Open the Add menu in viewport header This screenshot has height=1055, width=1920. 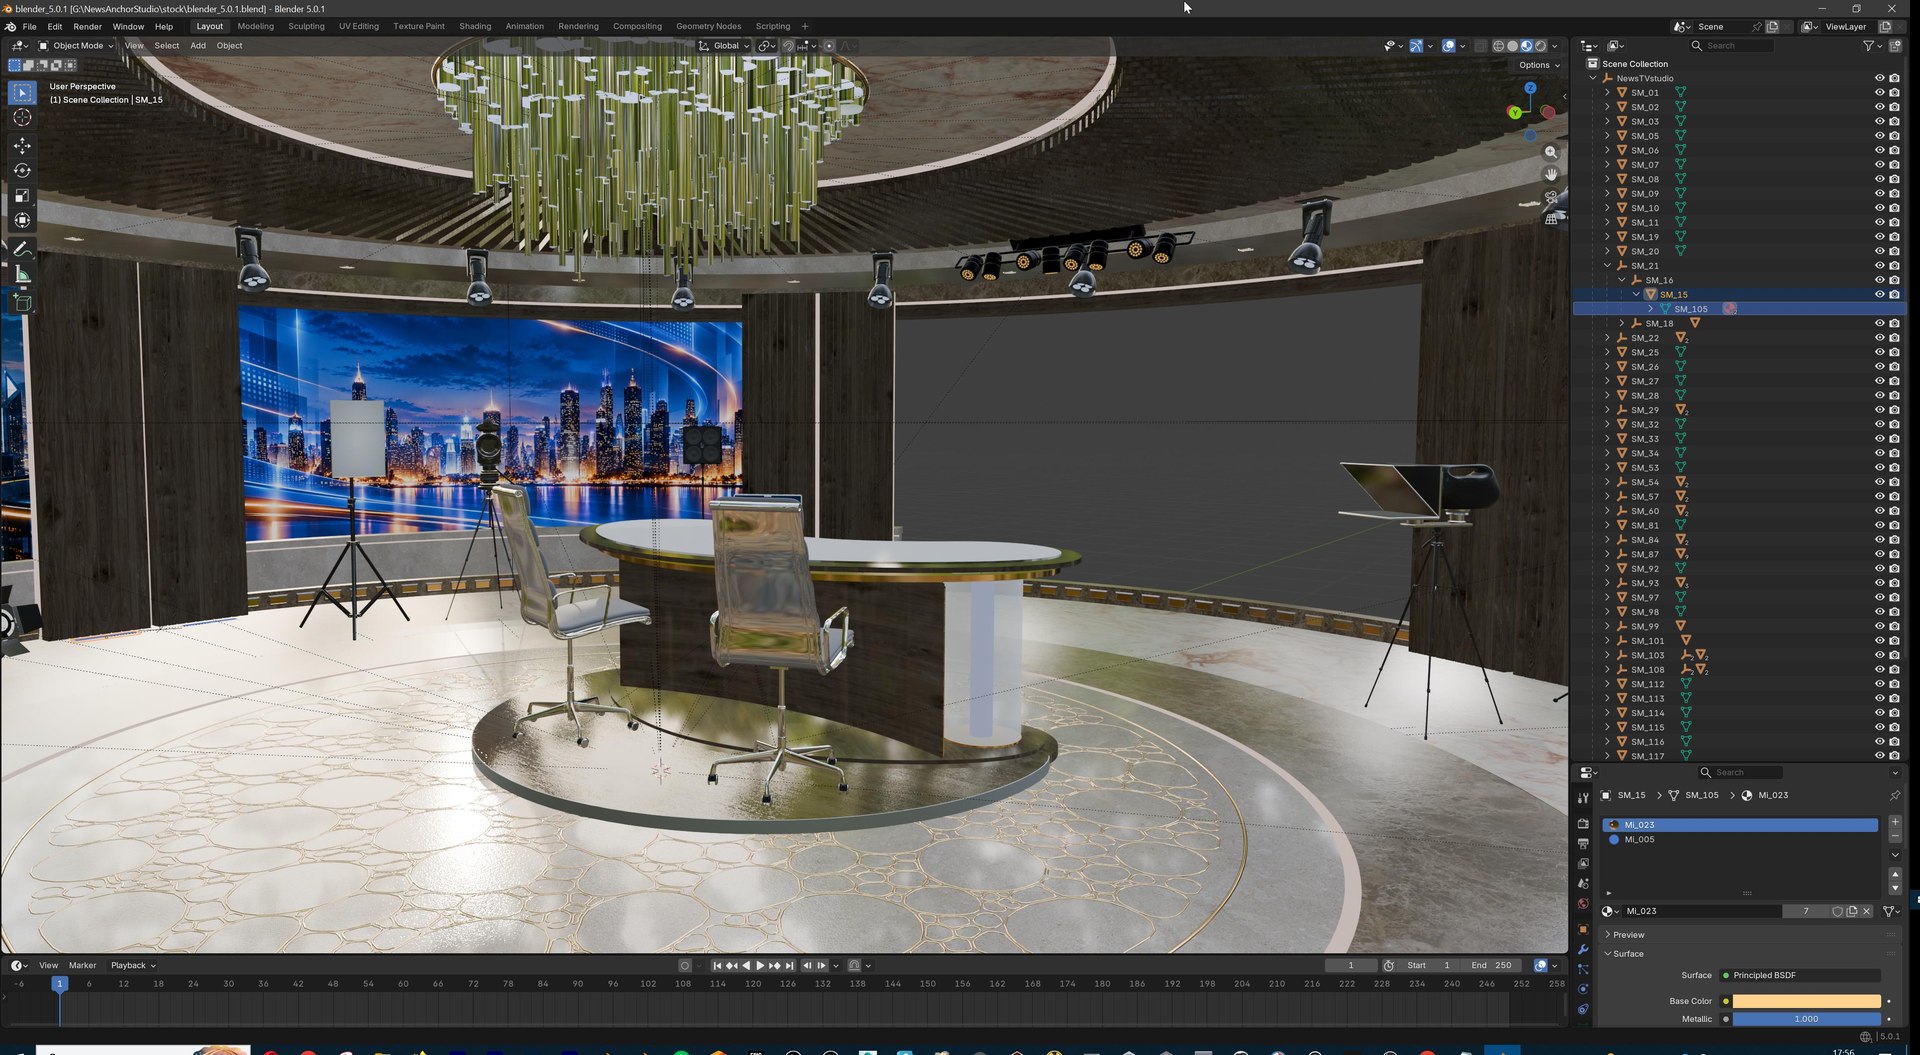[x=198, y=46]
